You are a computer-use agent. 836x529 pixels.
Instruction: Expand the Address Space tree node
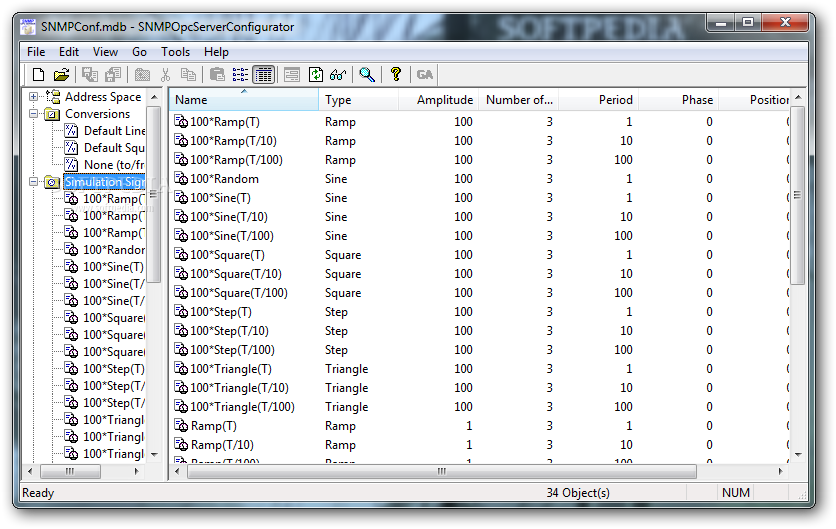click(x=33, y=97)
